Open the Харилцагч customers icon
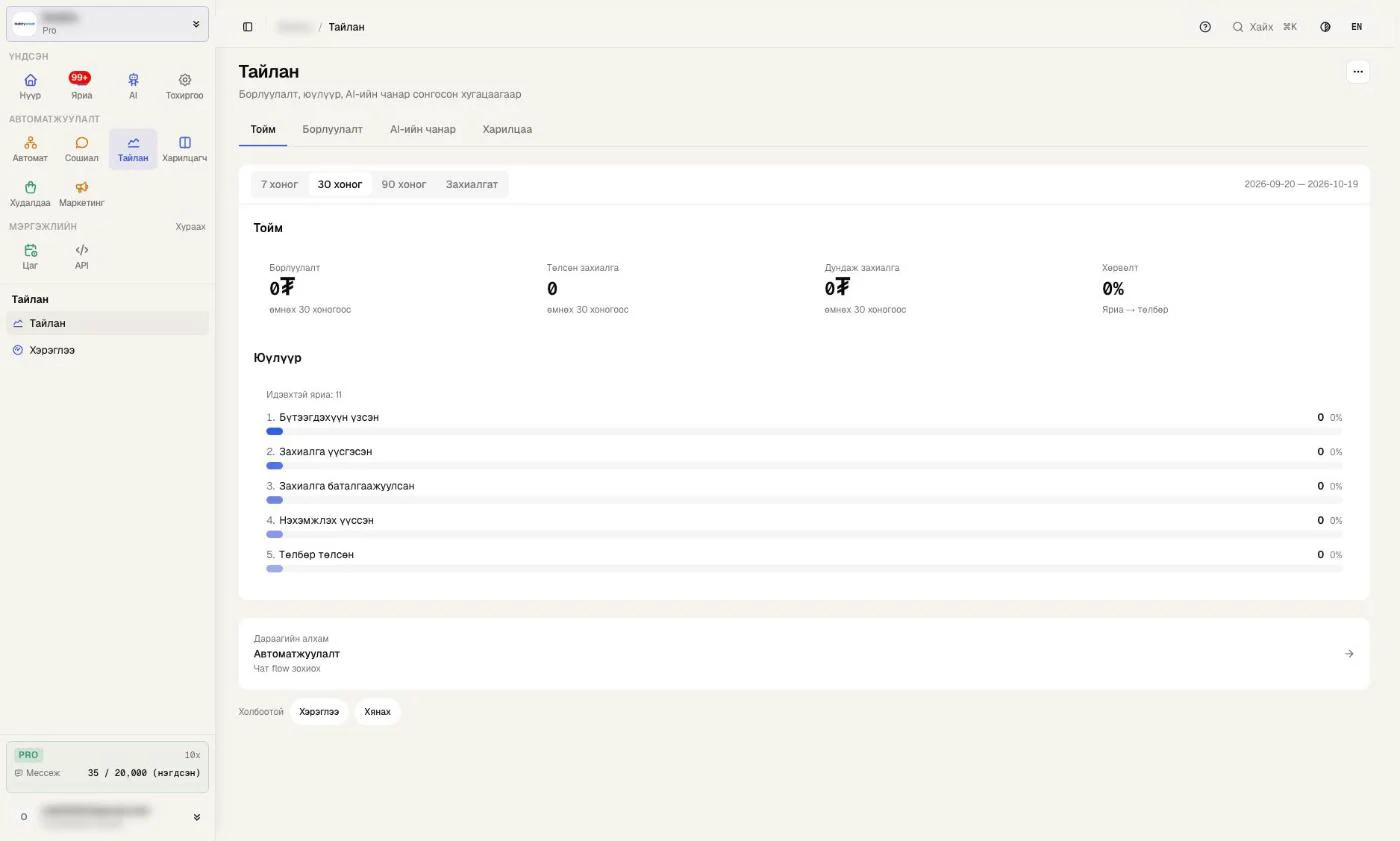Viewport: 1400px width, 841px height. pos(184,149)
